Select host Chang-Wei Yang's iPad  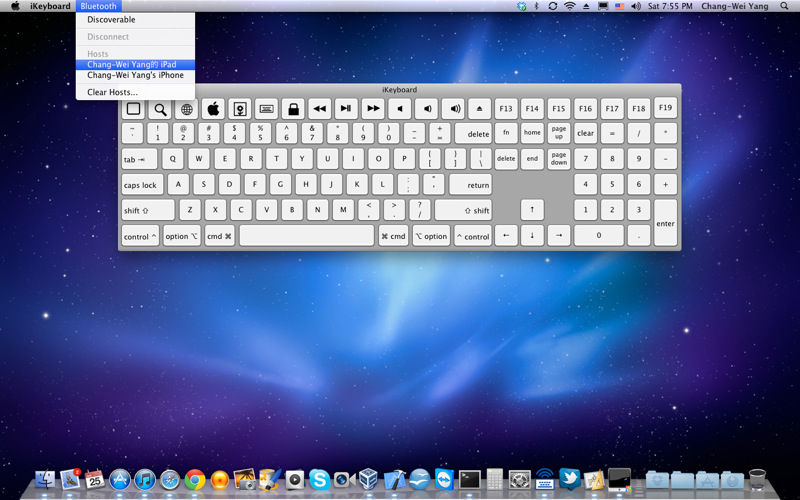(135, 64)
